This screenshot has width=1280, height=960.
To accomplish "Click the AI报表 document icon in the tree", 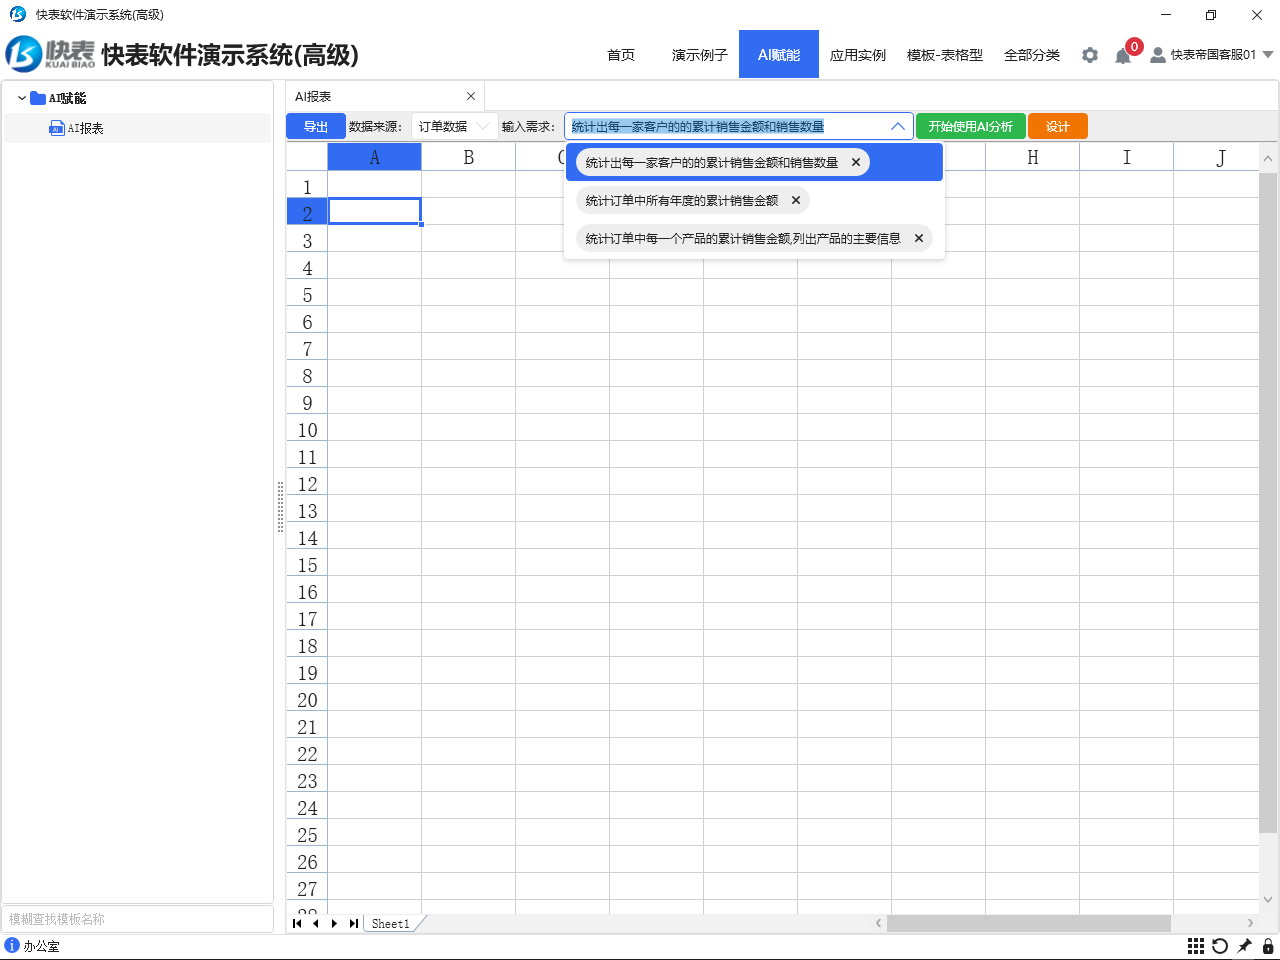I will point(57,128).
